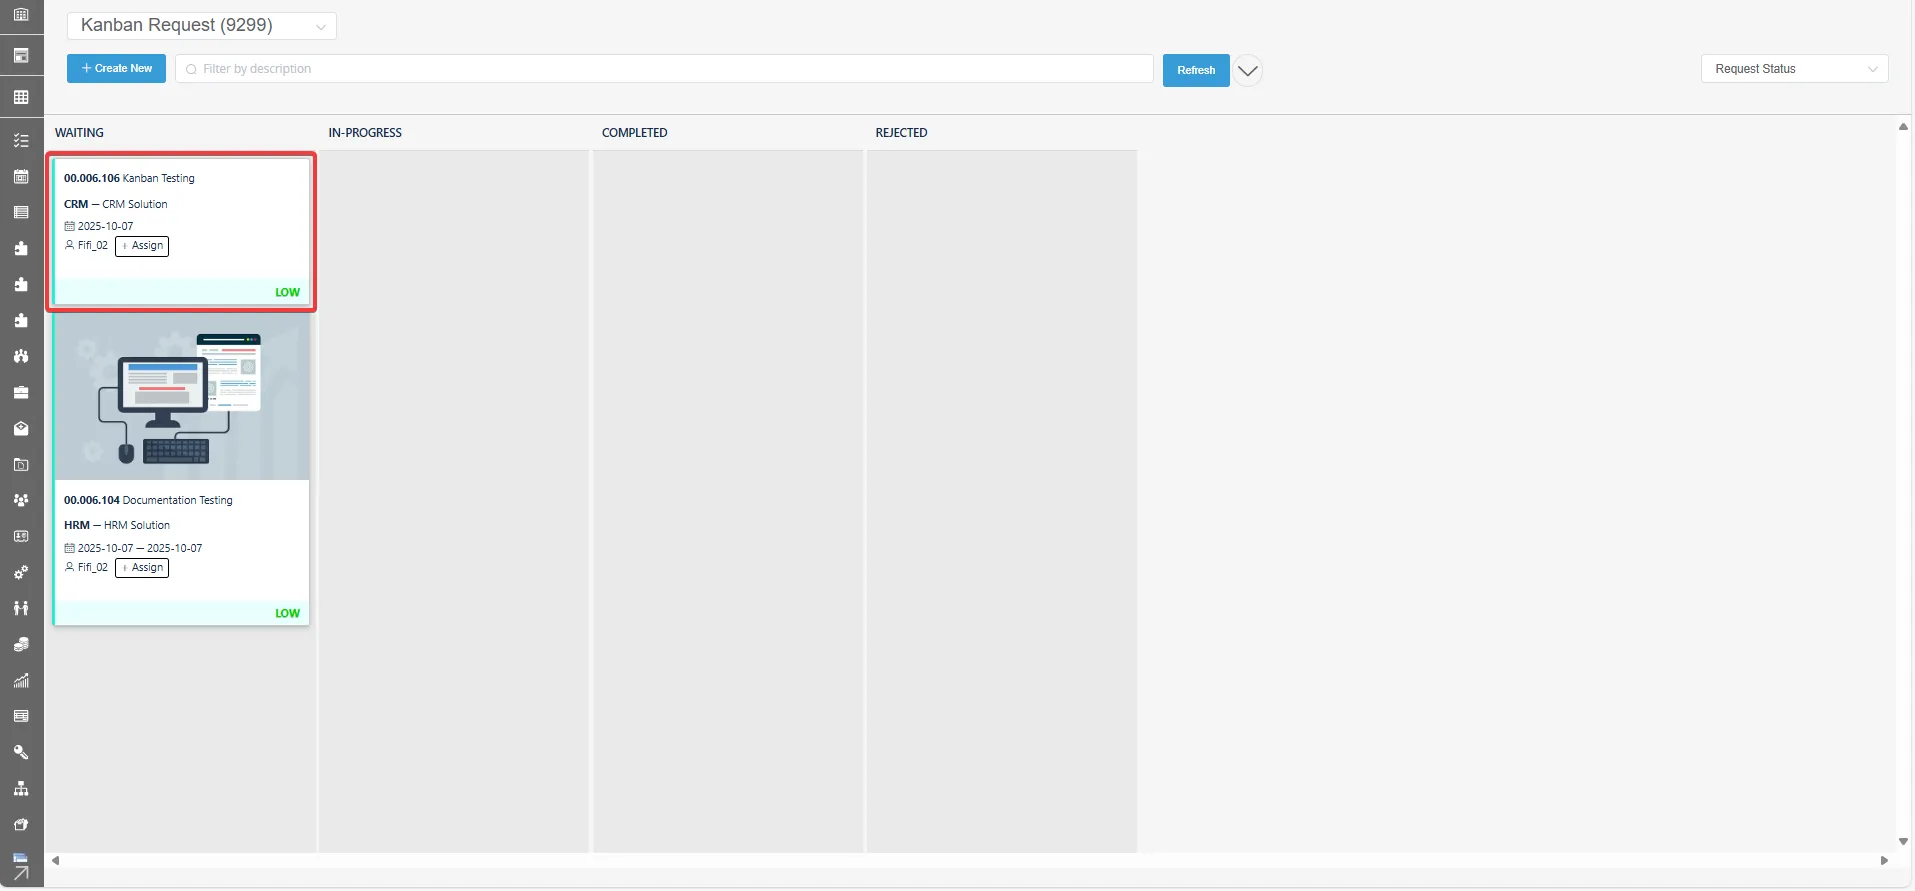
Task: Click the REJECTED column header
Action: (x=901, y=133)
